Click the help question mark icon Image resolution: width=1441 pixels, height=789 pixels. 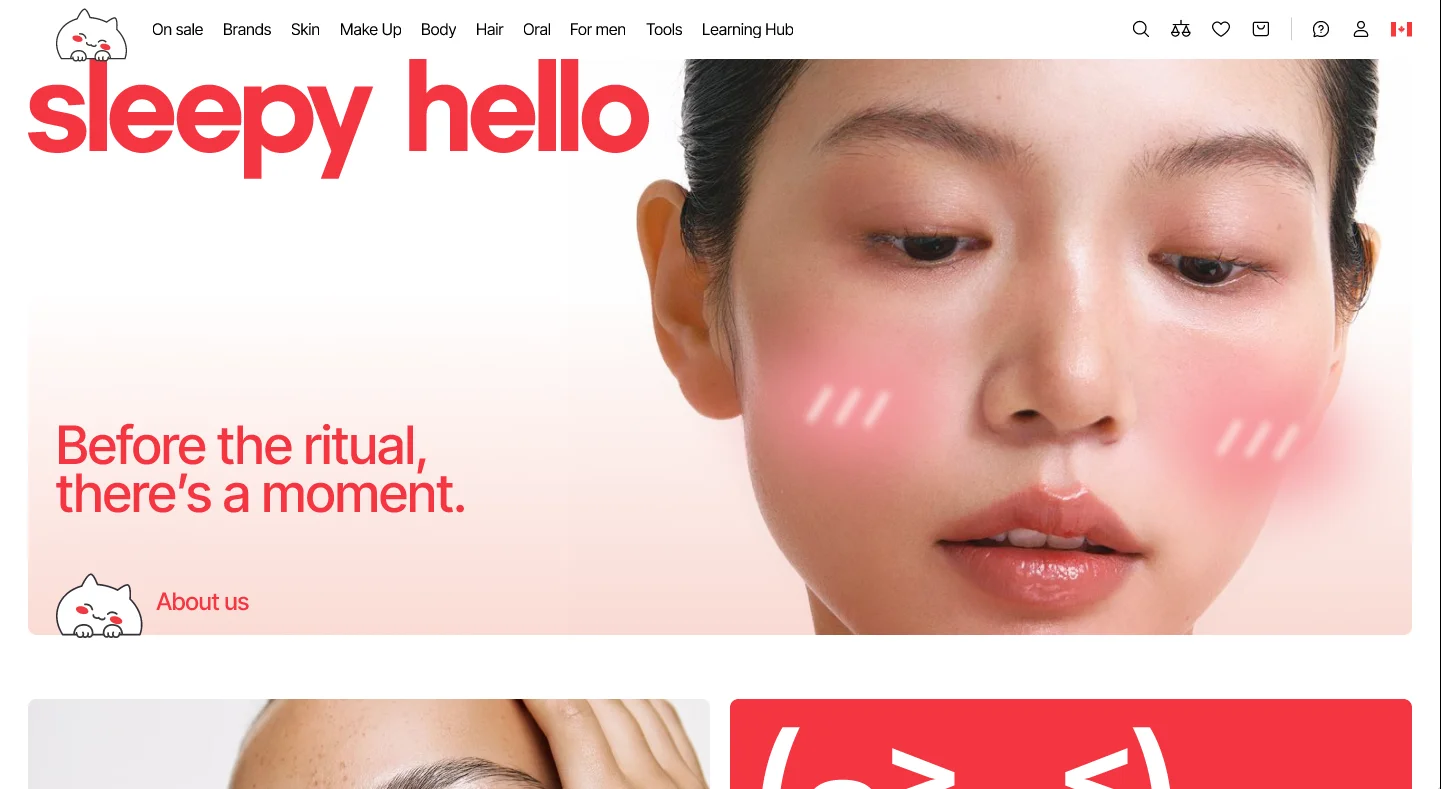(1321, 29)
